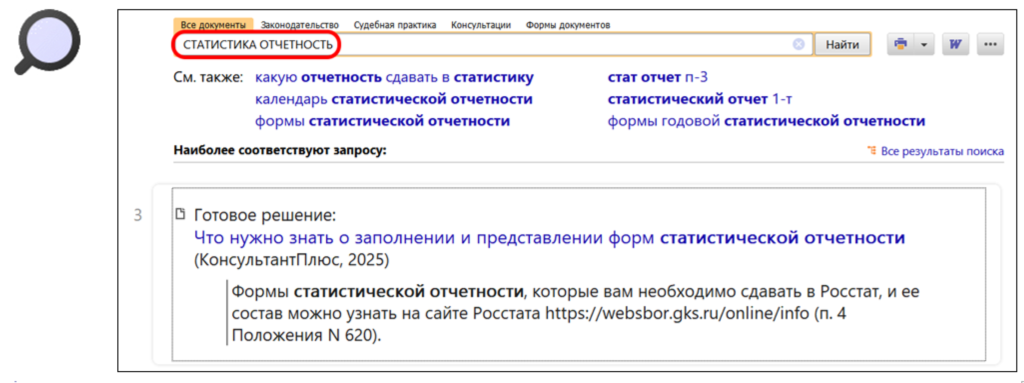Screen dimensions: 1024x383
Task: Open document Что нужно знать о заполнении
Action: [549, 238]
